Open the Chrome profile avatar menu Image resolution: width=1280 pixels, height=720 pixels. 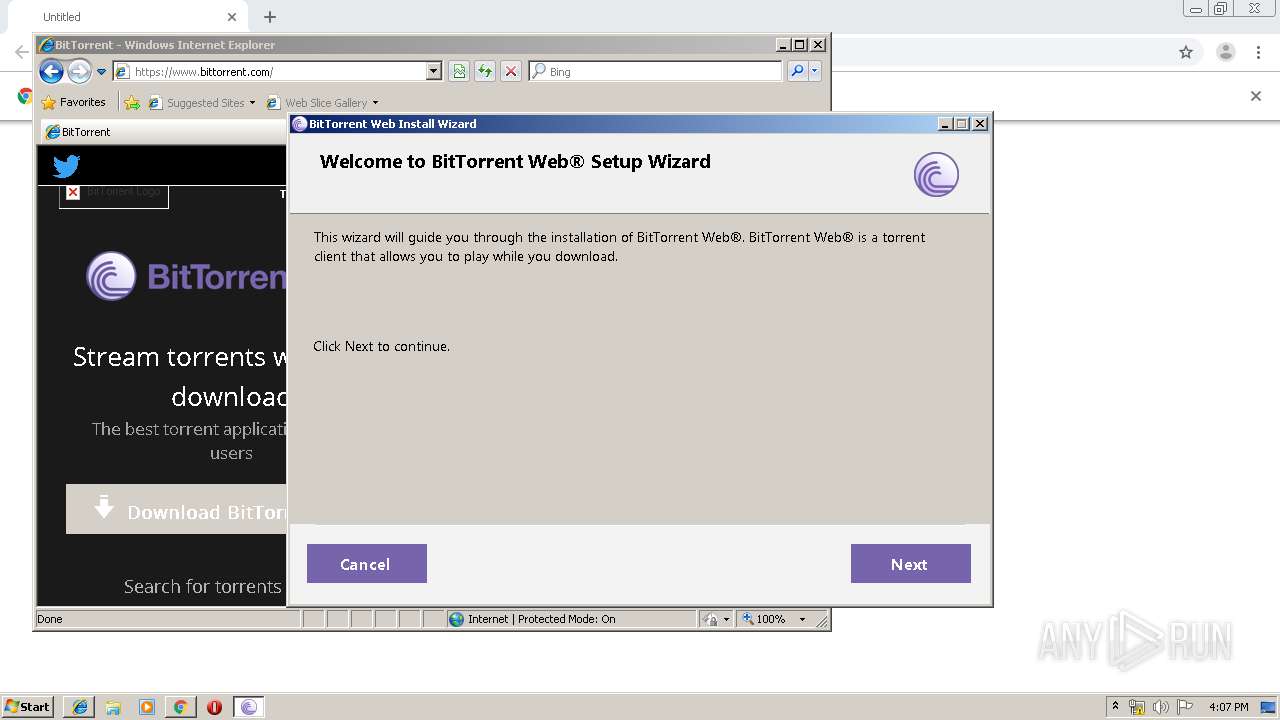1226,52
